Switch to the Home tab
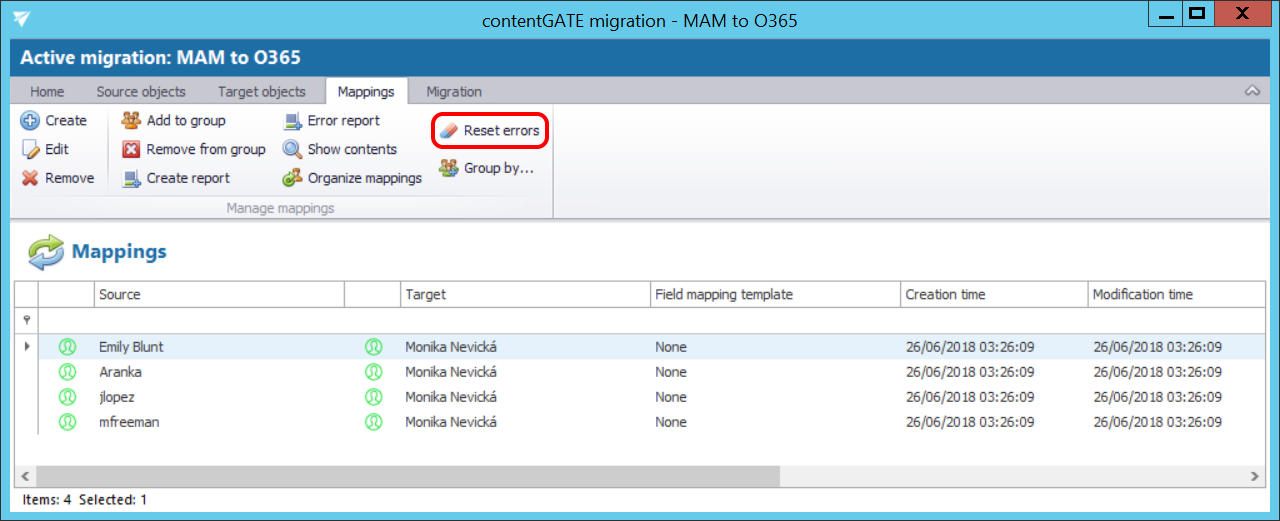The image size is (1280, 521). 47,92
